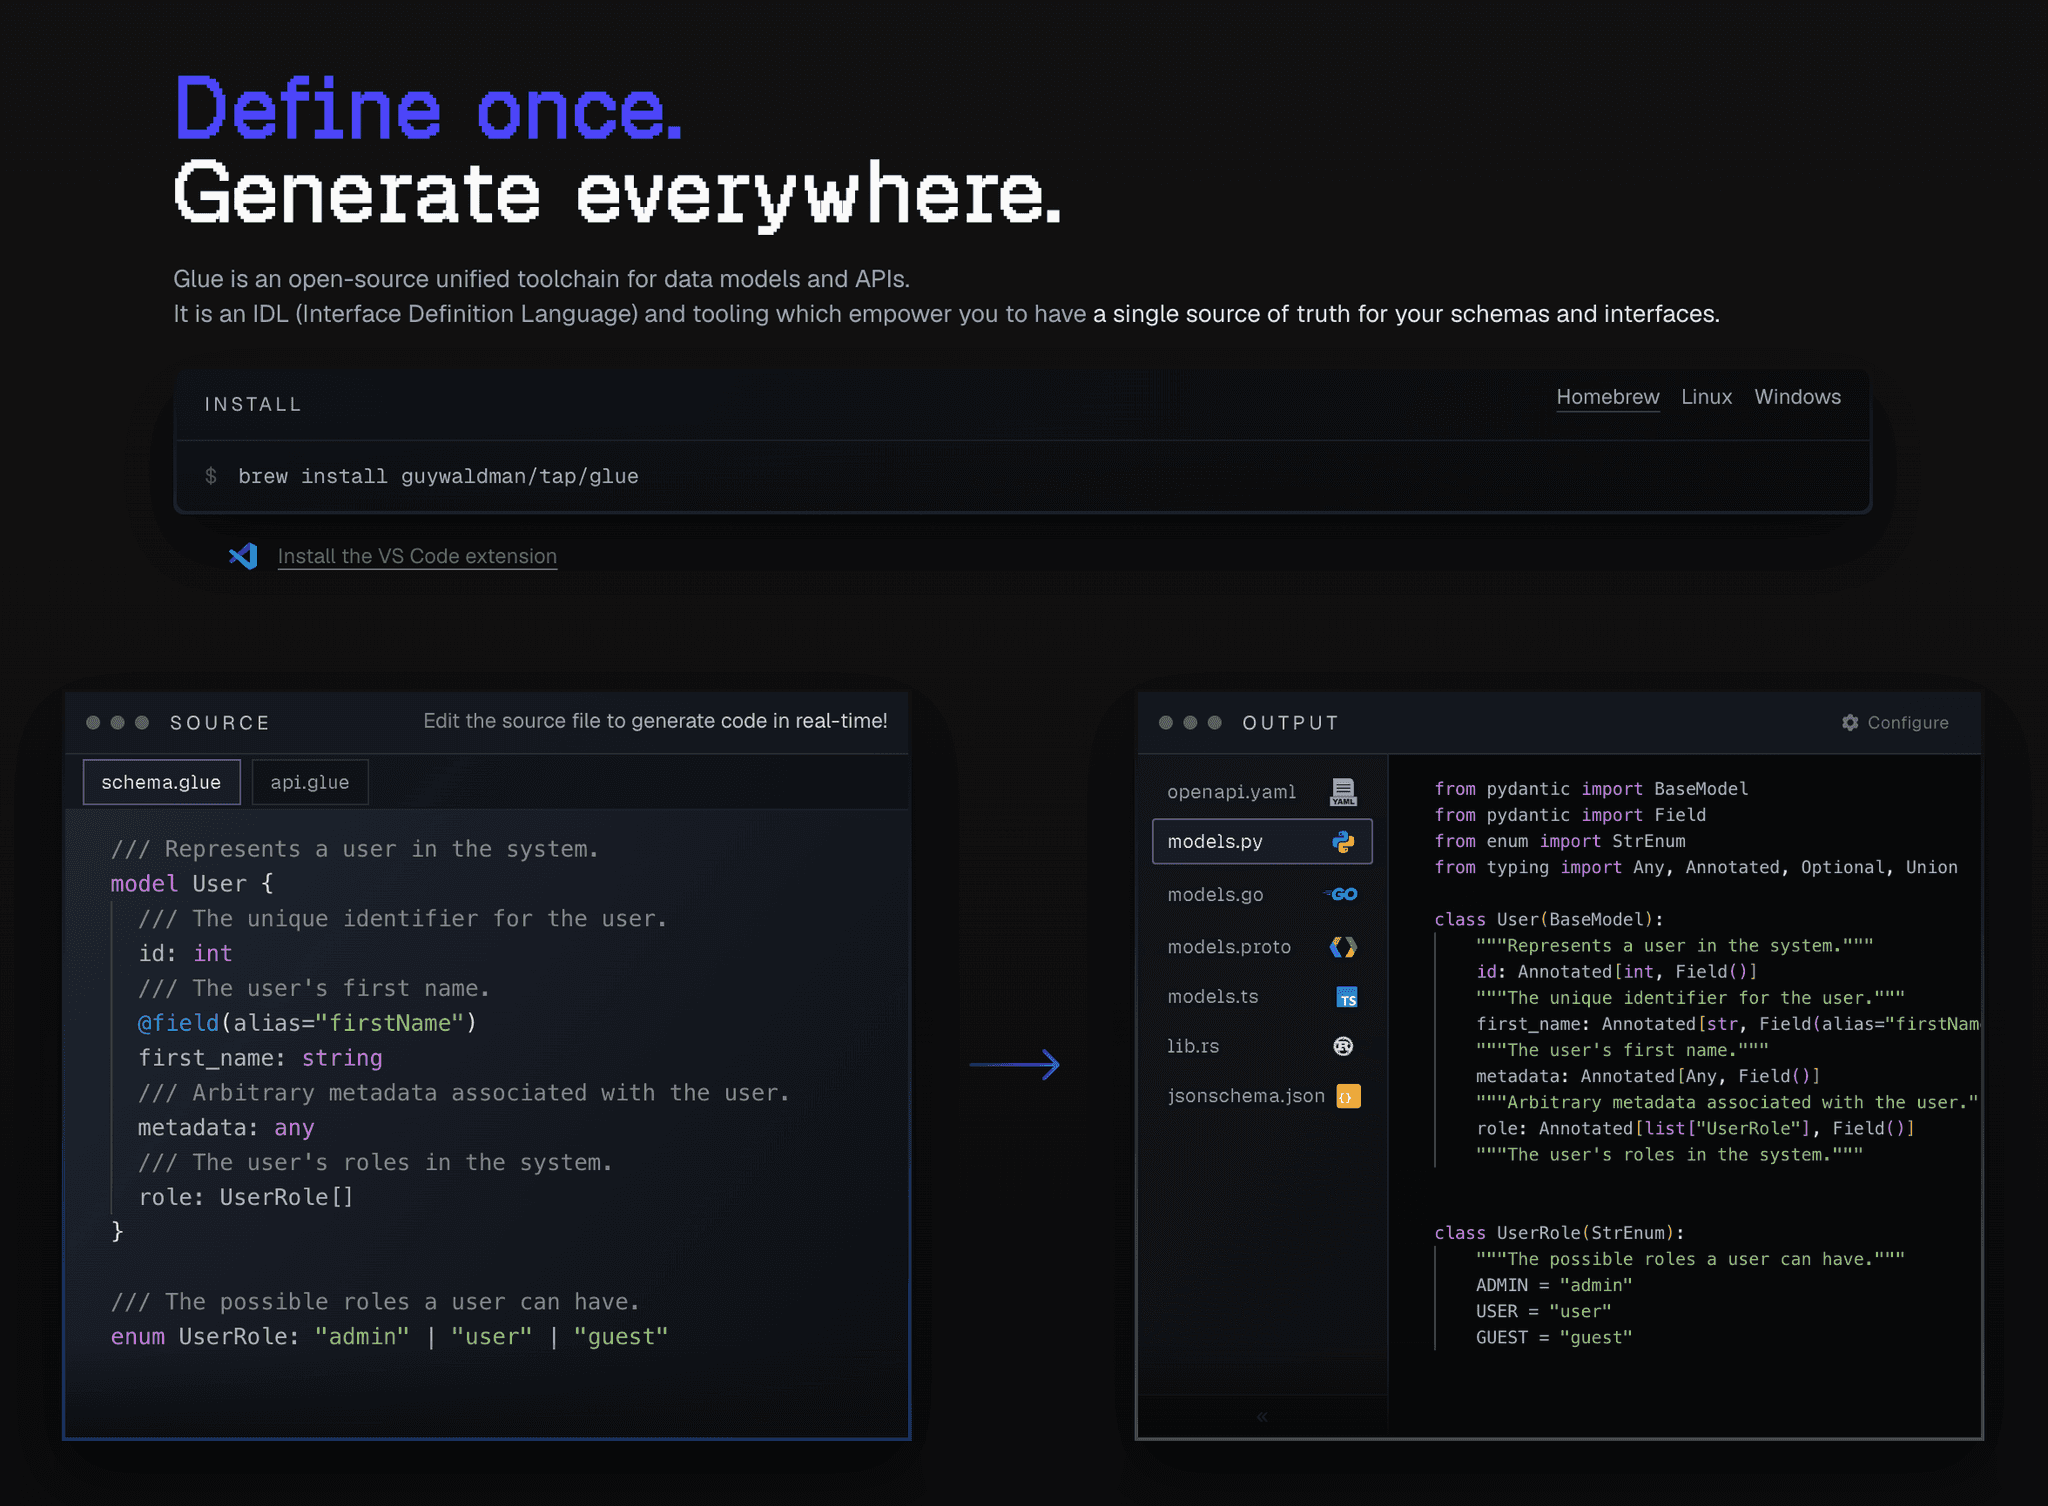Click the protobuf icon next to models.proto

1343,947
